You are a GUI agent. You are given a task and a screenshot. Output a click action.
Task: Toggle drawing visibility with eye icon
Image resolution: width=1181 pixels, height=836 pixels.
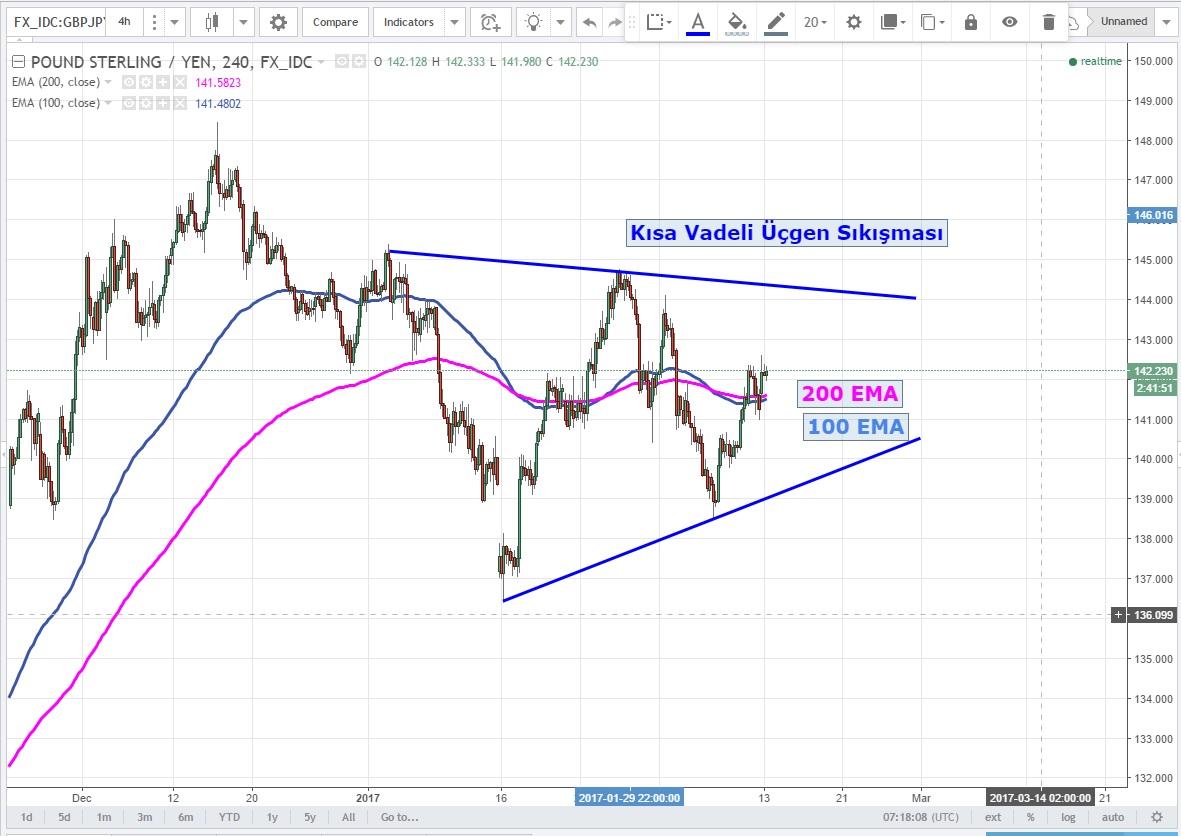pyautogui.click(x=1010, y=22)
